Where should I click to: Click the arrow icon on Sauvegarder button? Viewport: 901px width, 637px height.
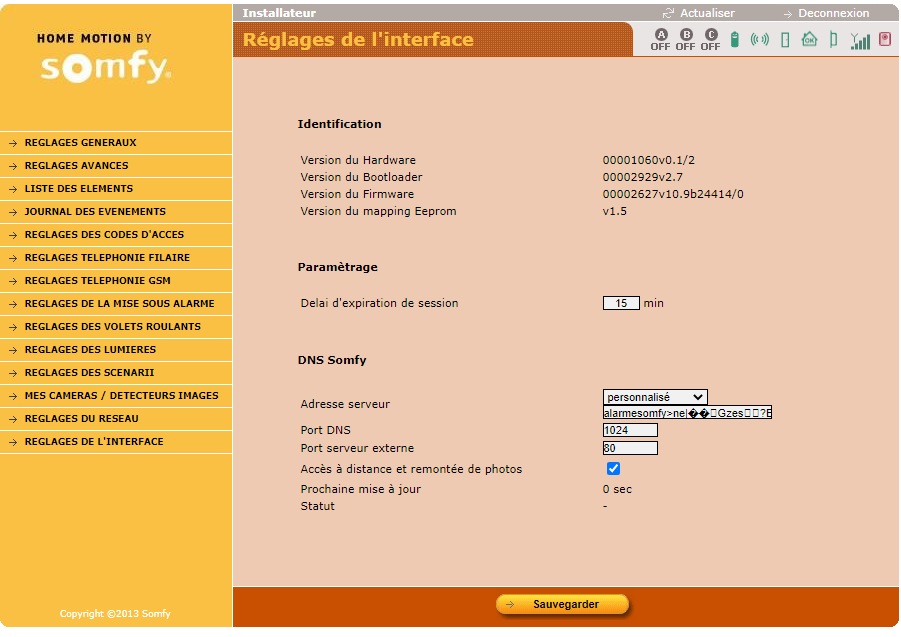point(510,604)
